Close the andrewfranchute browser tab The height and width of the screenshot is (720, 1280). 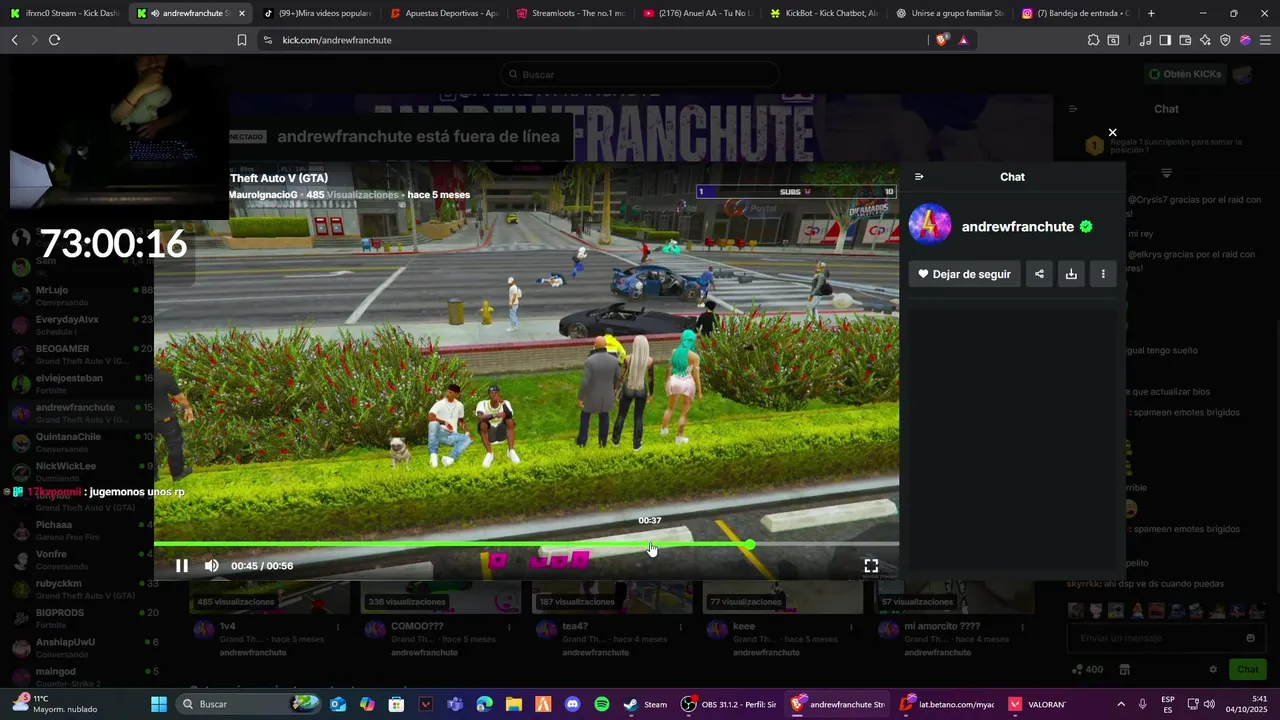[x=241, y=13]
